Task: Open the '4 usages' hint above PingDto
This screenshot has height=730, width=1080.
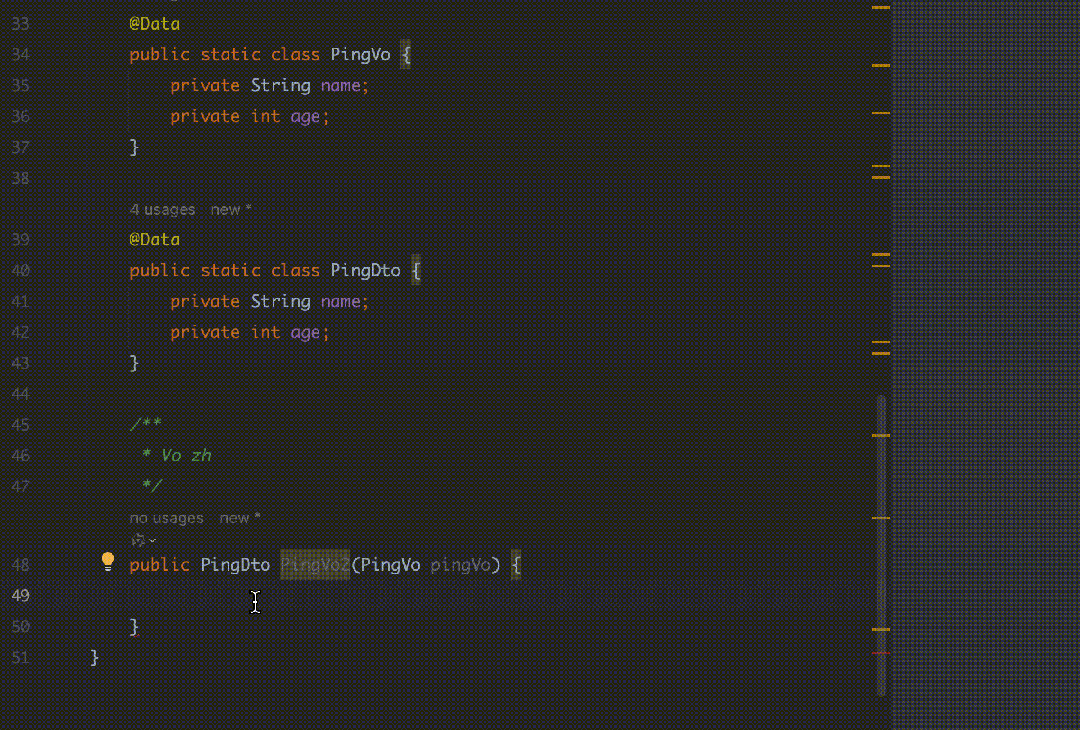Action: [x=163, y=209]
